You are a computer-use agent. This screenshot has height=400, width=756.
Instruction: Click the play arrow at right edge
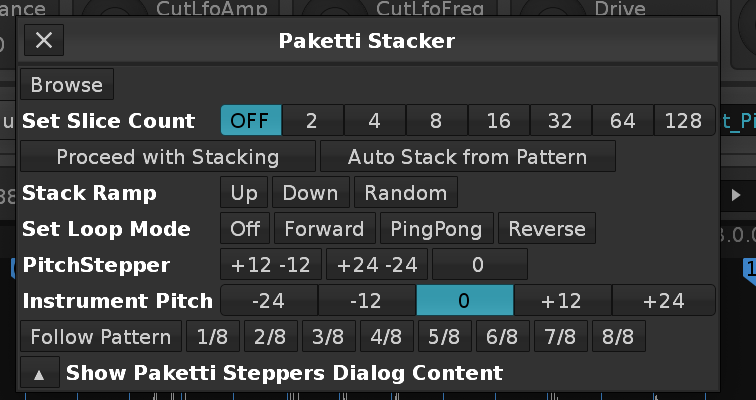pos(736,194)
